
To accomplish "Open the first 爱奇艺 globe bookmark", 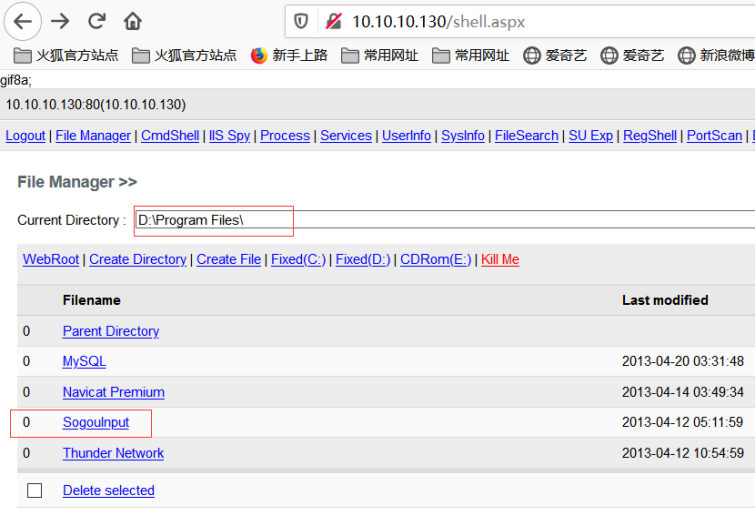I will pos(555,55).
